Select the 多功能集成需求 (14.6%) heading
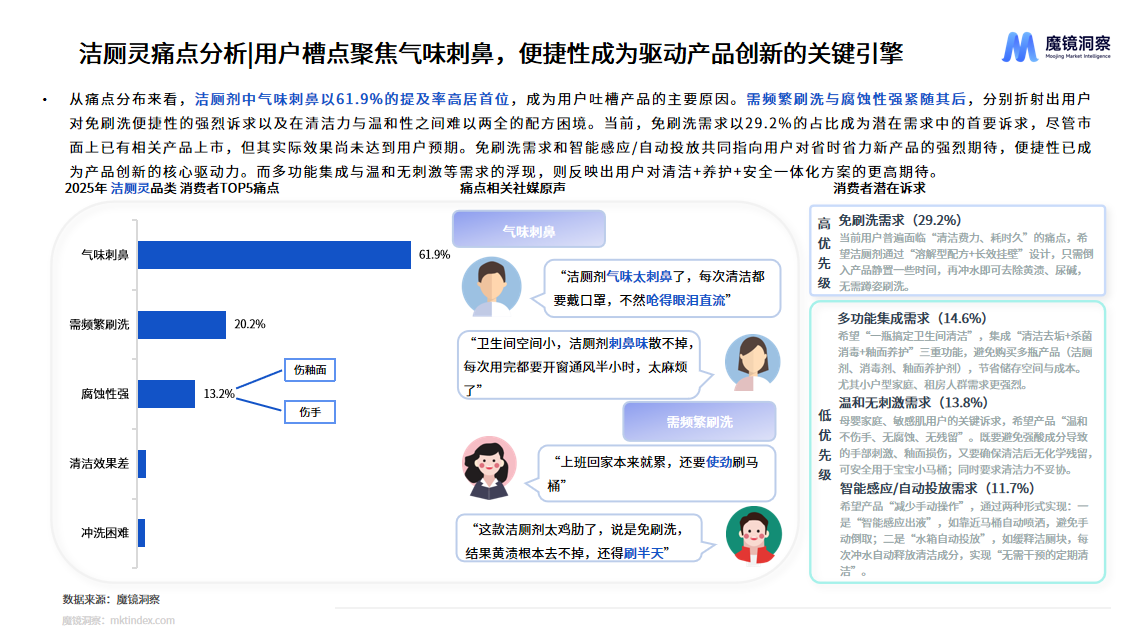 pos(912,318)
